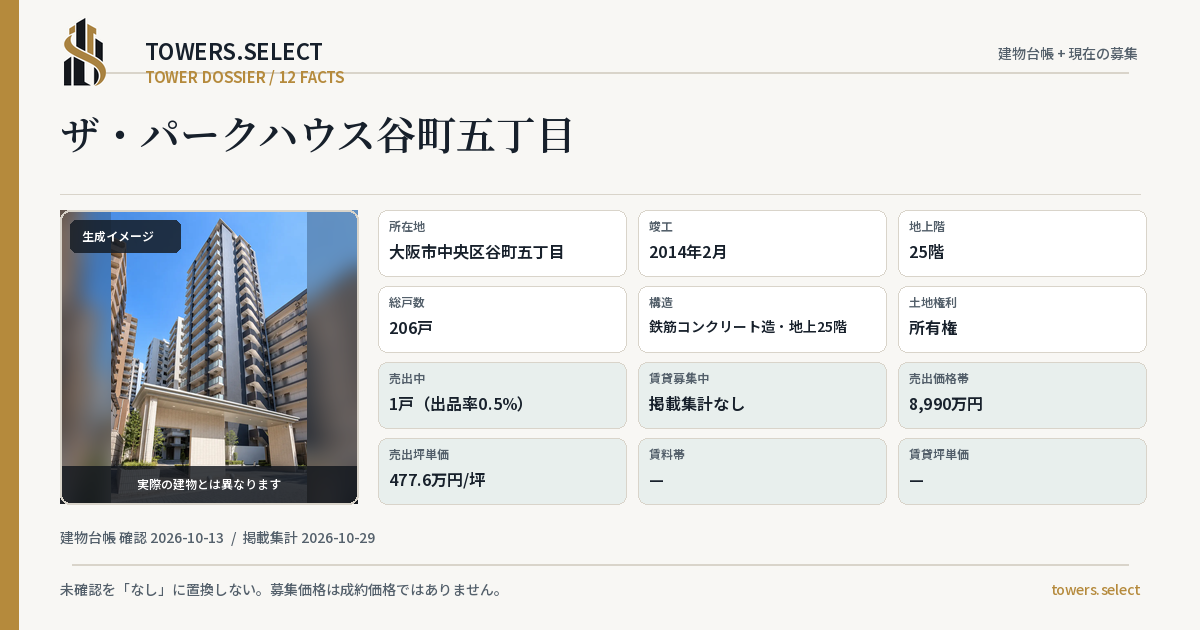Click the 25階 floor count value
Viewport: 1200px width, 630px height.
[926, 252]
